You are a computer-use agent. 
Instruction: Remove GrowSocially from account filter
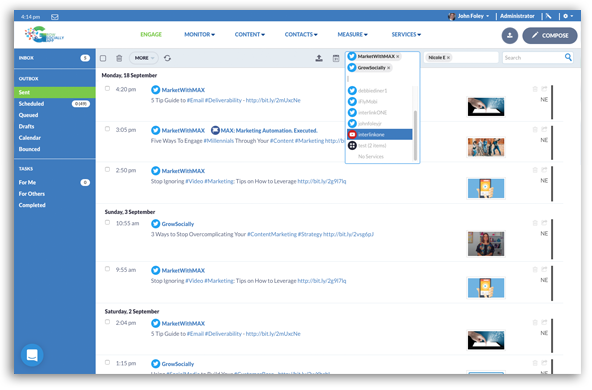pos(388,68)
